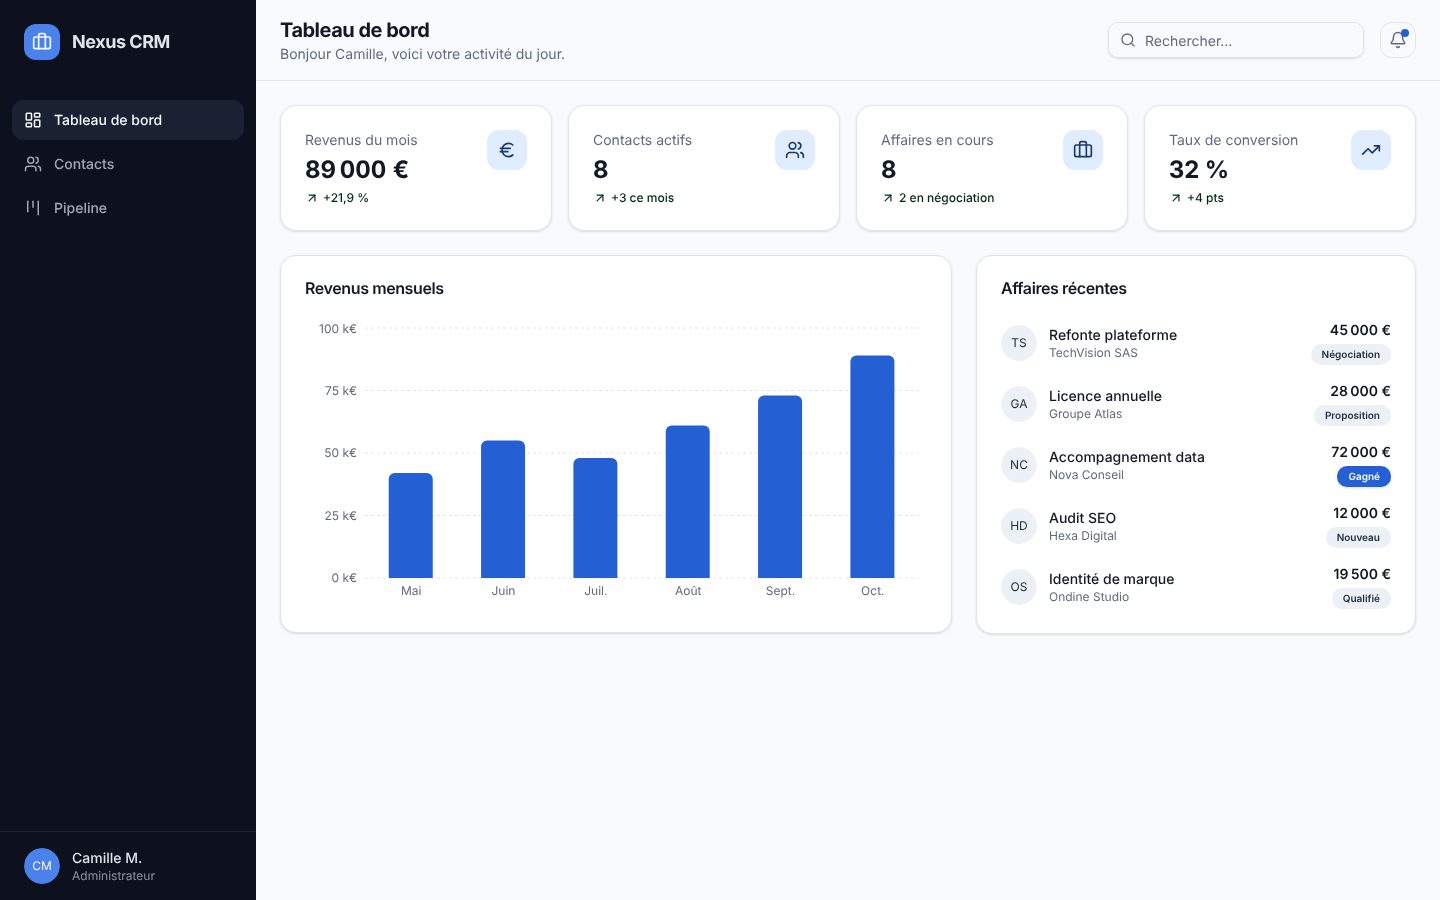The width and height of the screenshot is (1440, 900).
Task: Open the Tableau de bord menu item
Action: pos(128,120)
